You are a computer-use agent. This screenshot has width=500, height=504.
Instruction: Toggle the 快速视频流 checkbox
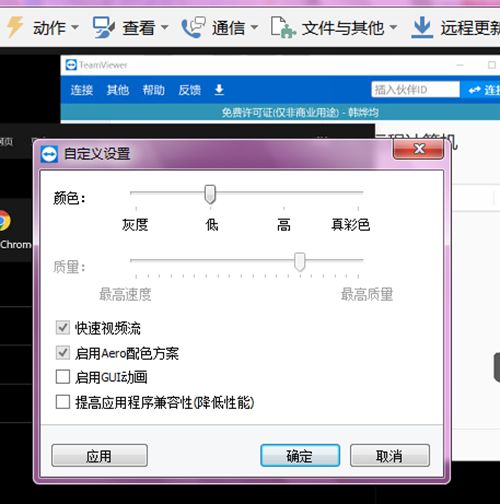point(63,328)
